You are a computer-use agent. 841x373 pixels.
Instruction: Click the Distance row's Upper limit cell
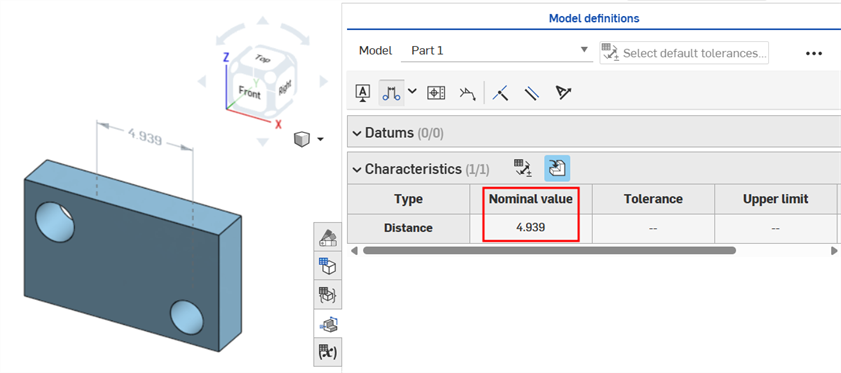pos(776,228)
